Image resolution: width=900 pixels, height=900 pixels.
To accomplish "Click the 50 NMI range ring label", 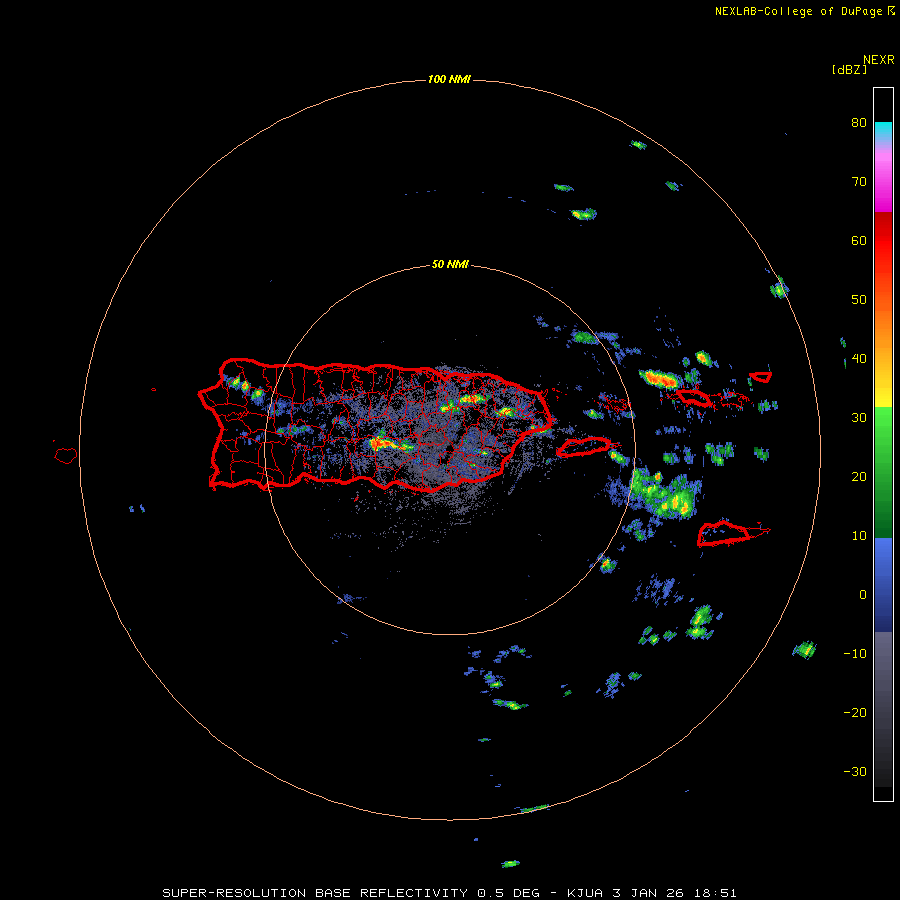I will (450, 265).
